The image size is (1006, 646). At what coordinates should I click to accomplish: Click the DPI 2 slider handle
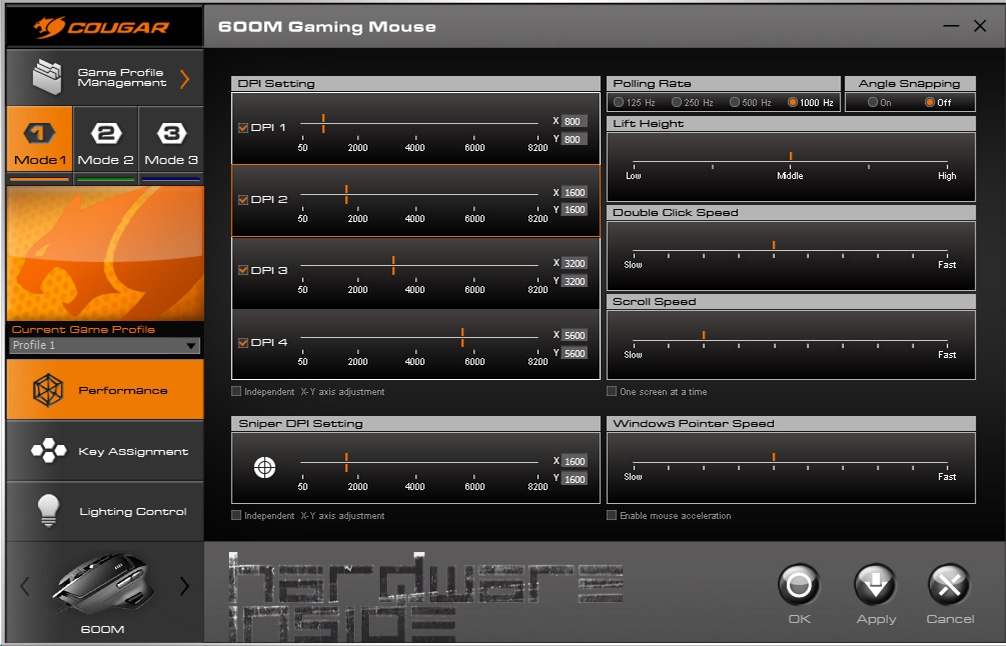(346, 194)
